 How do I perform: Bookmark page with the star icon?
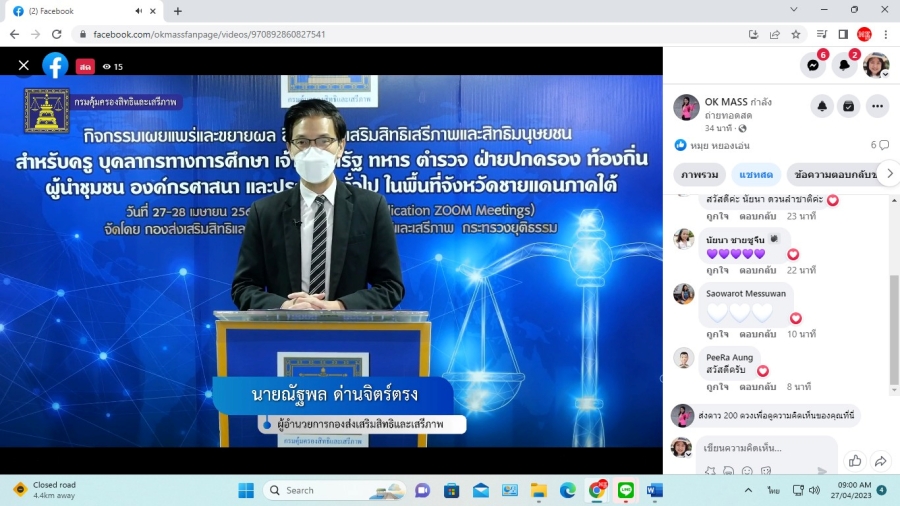pyautogui.click(x=796, y=34)
